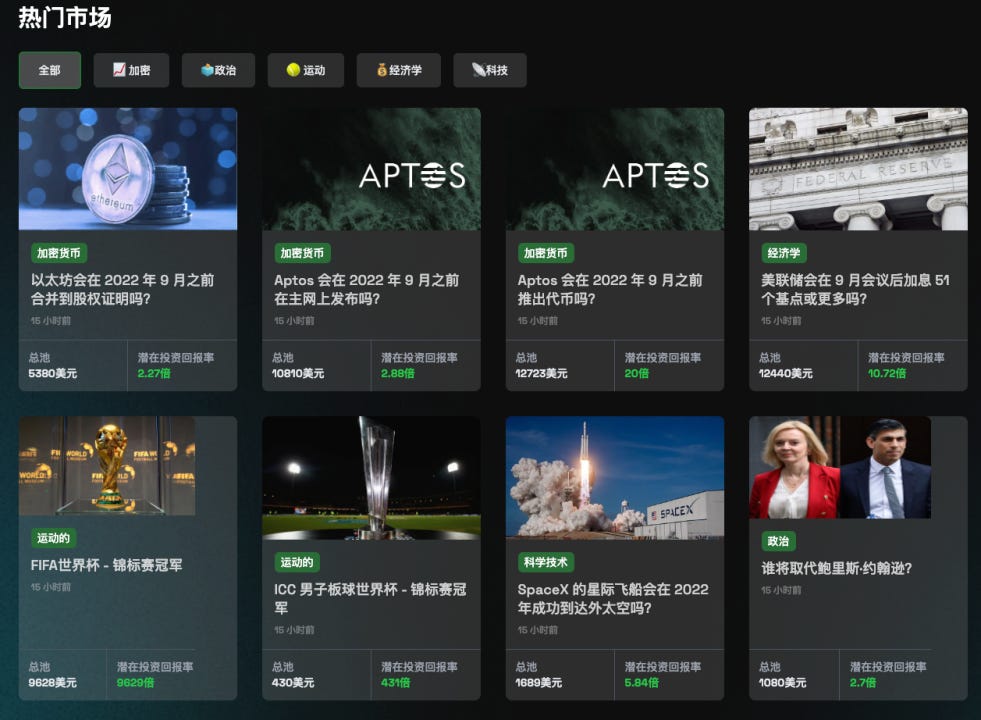Click the tennis ball icon on 运动 tab
This screenshot has width=981, height=720.
[x=293, y=70]
